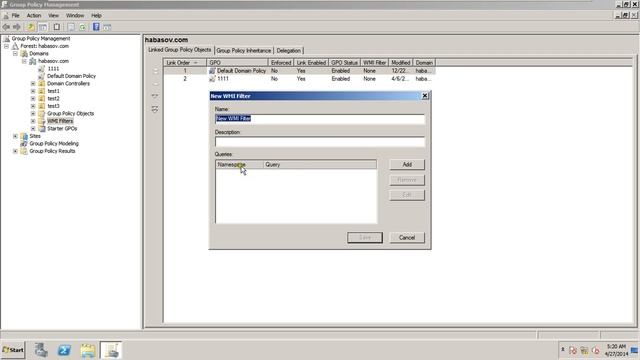This screenshot has height=360, width=640.
Task: Click the taskbar clock showing 5:20 AM
Action: click(616, 350)
